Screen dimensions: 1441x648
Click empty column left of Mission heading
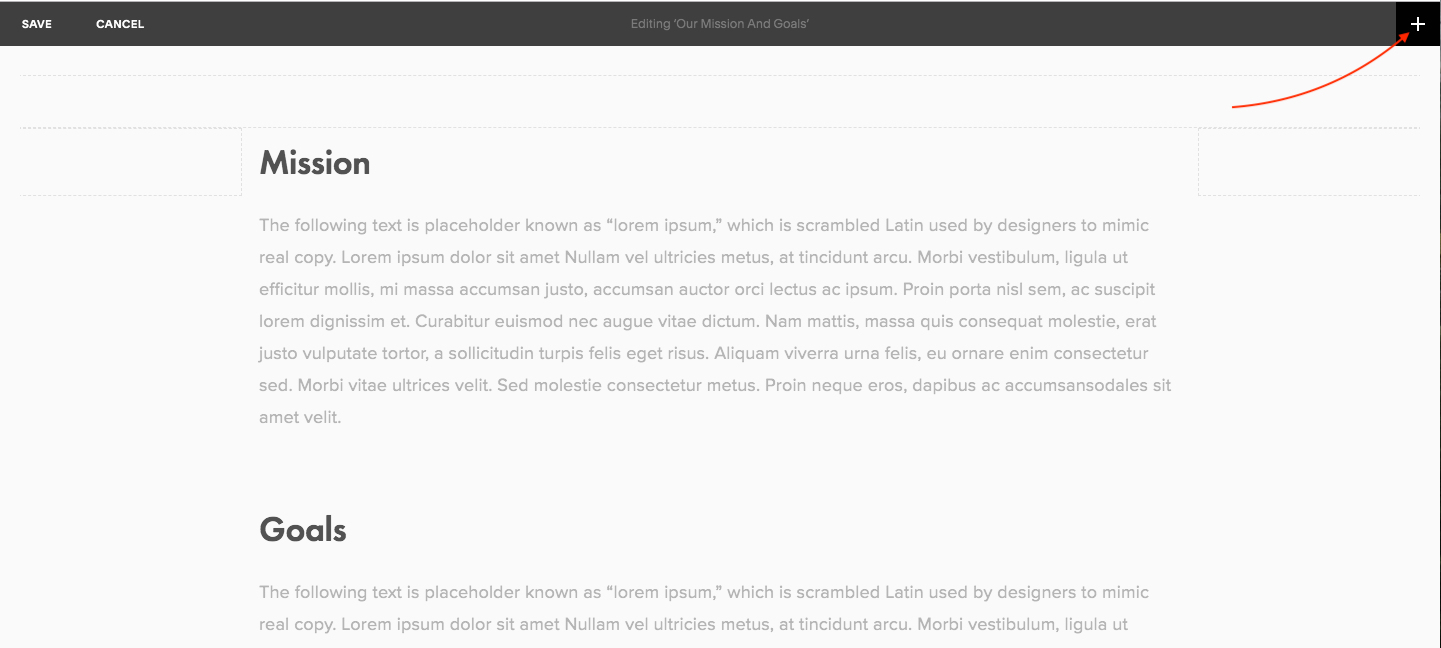click(x=130, y=162)
